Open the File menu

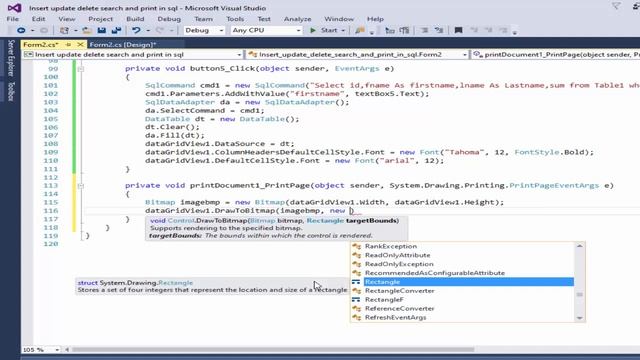(13, 19)
